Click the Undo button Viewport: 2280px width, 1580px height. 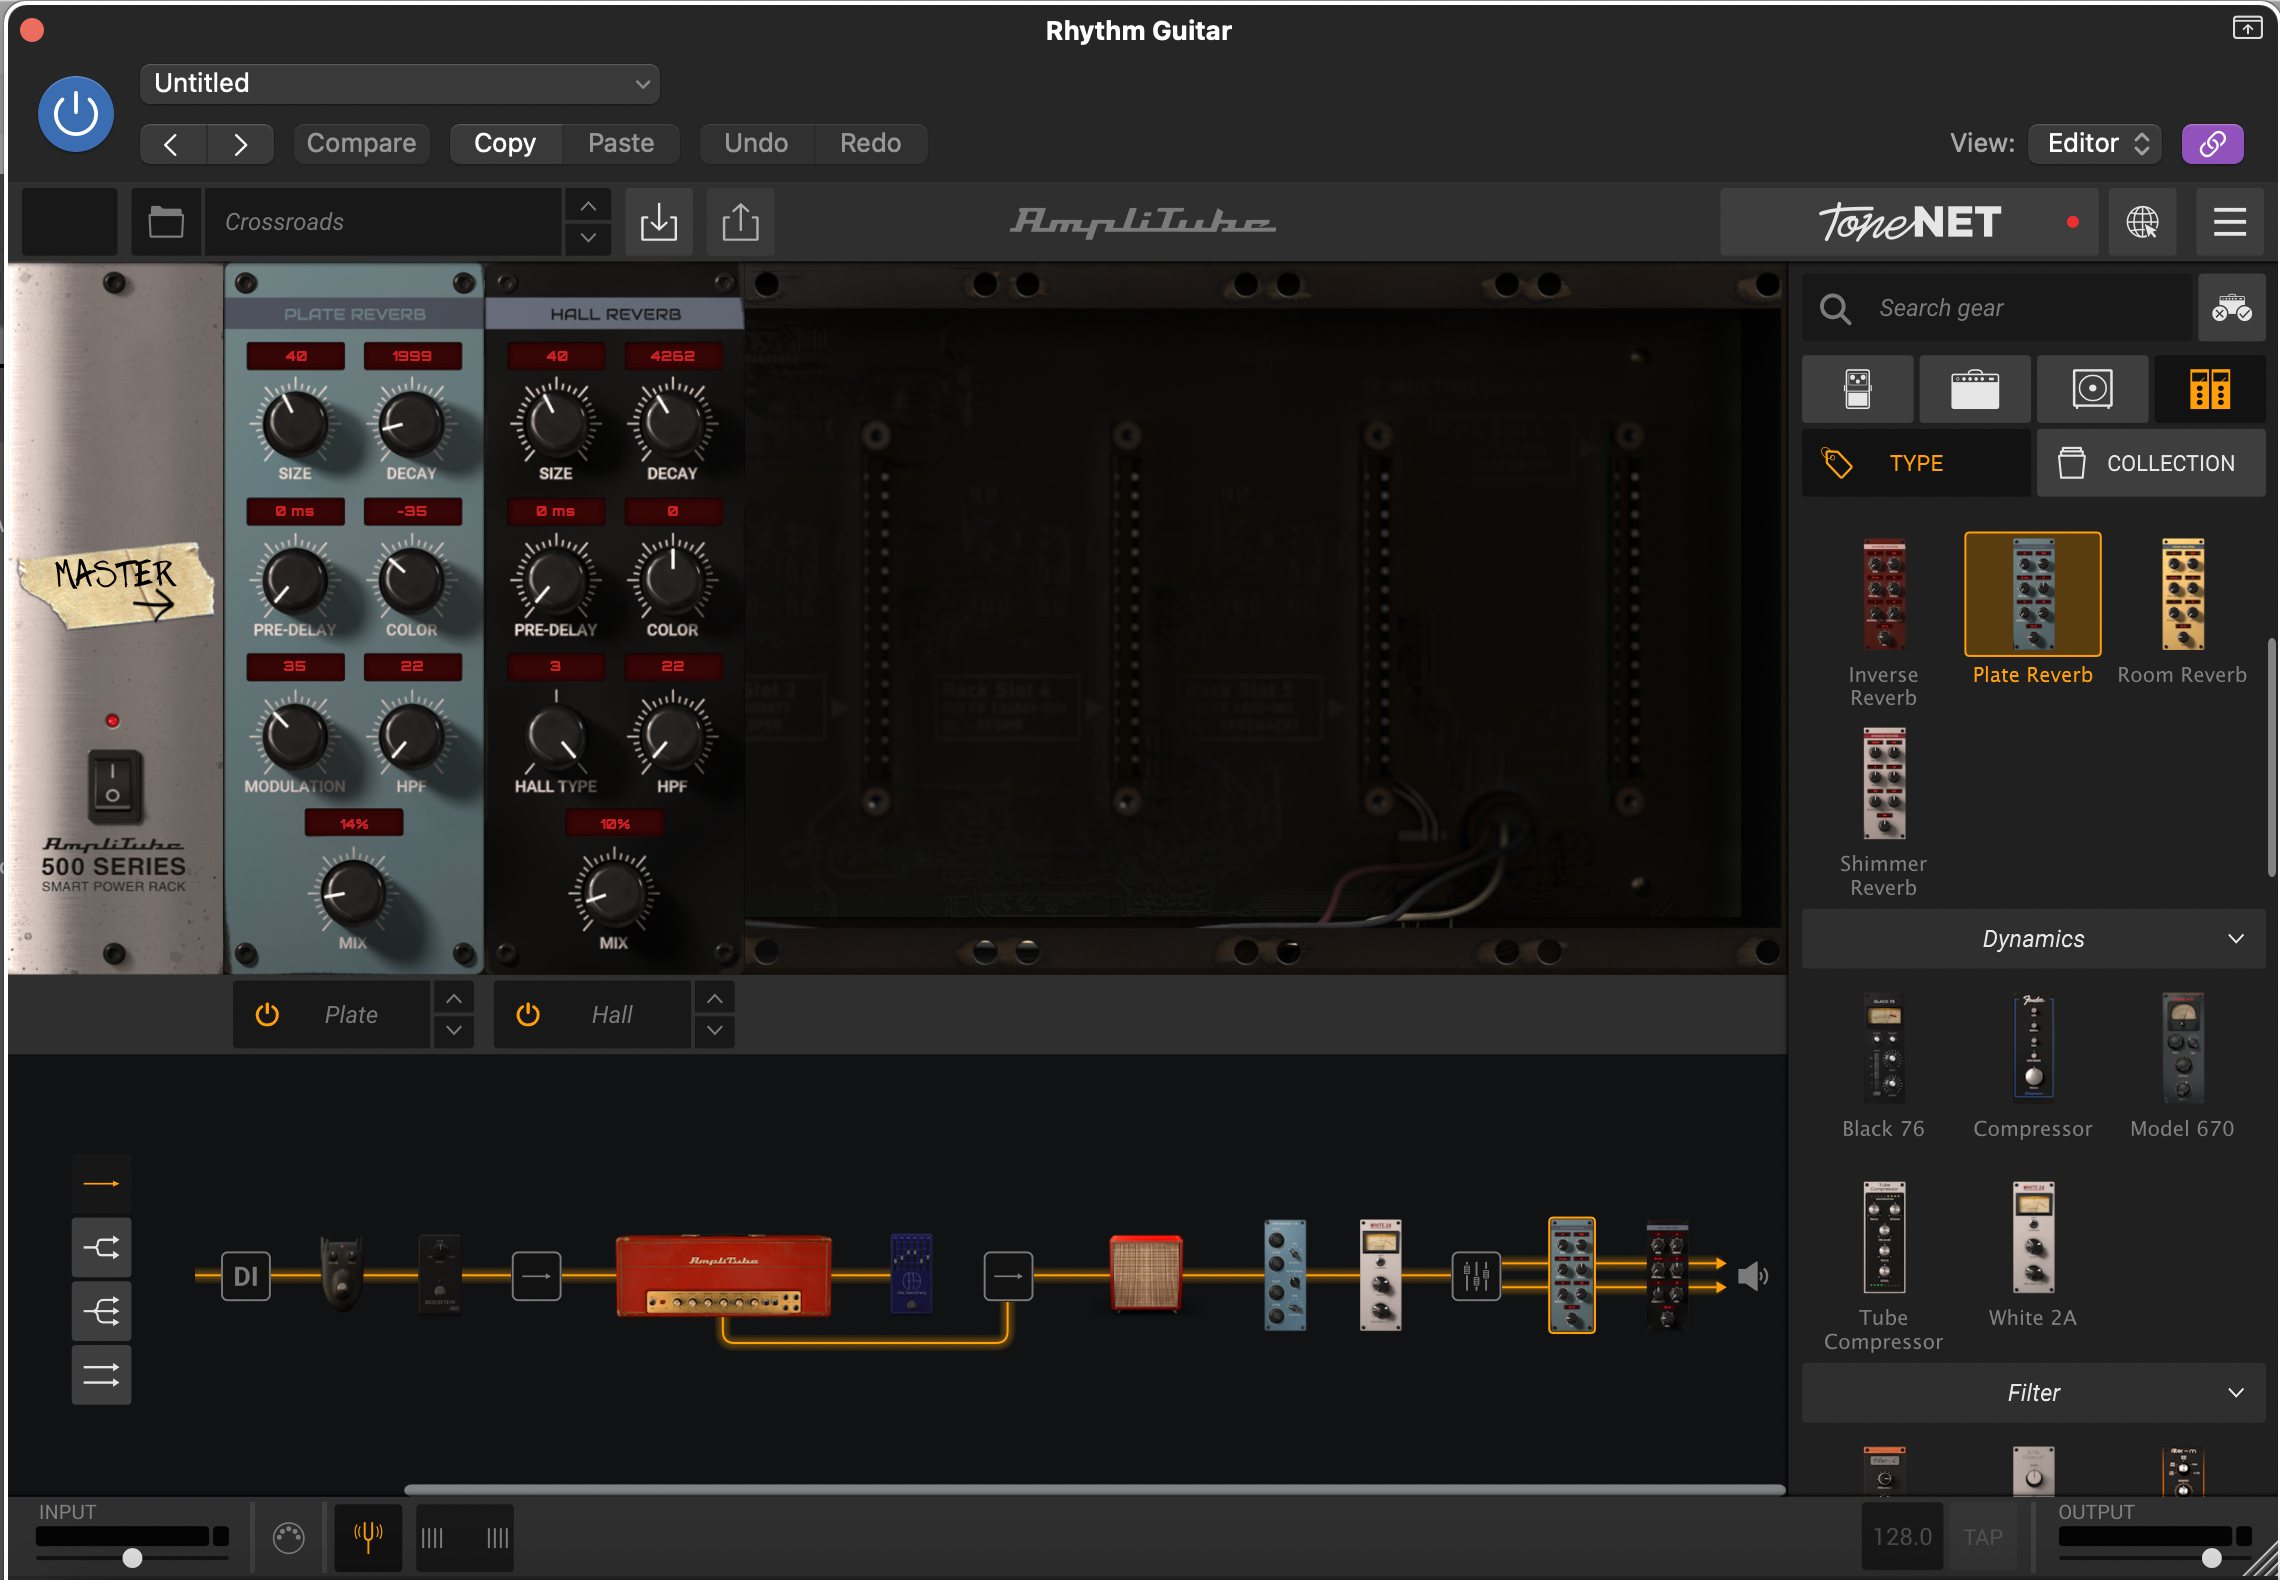756,143
